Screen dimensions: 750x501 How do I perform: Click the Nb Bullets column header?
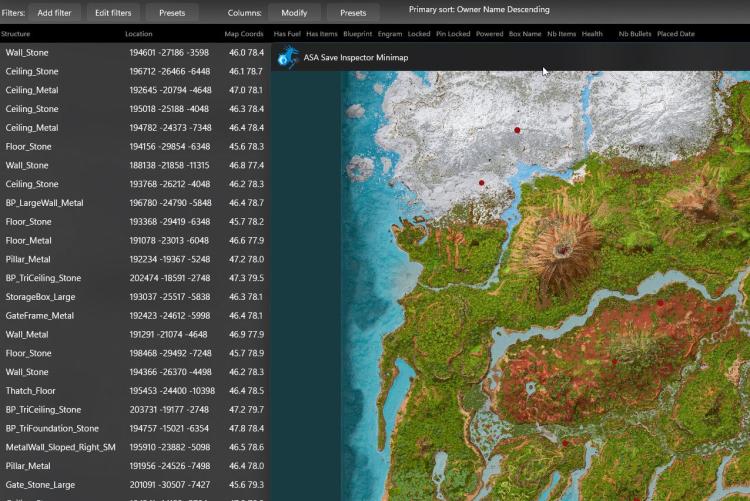click(635, 34)
